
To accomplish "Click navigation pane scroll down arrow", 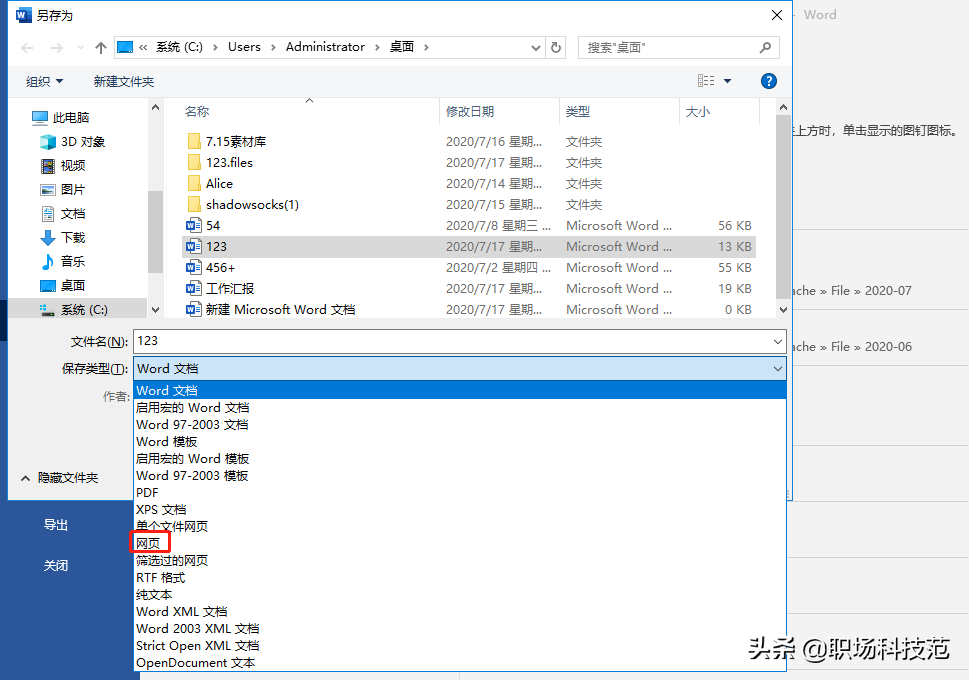I will coord(155,310).
